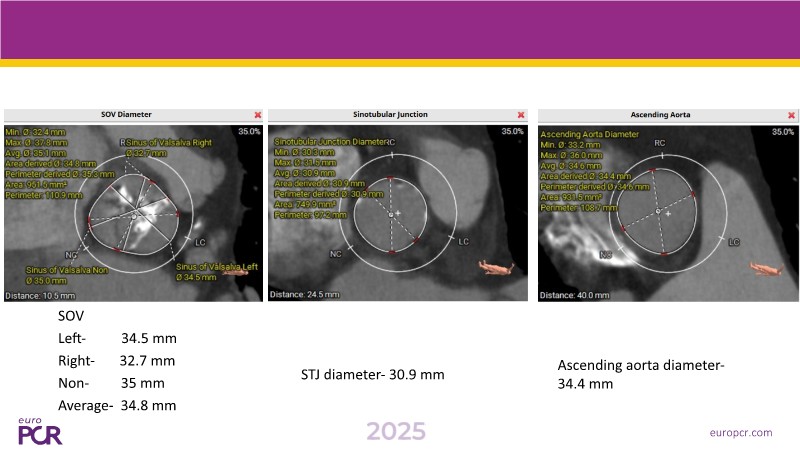Close the Sinotubular Junction panel

tap(522, 116)
